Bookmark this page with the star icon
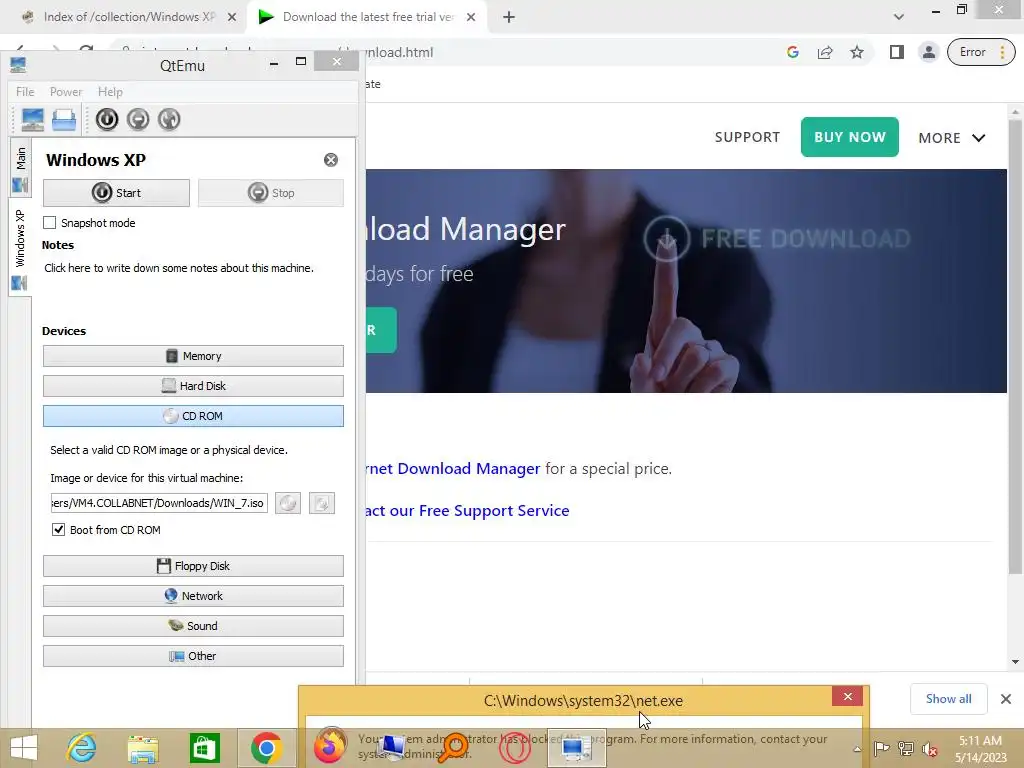Viewport: 1024px width, 768px height. click(x=857, y=52)
